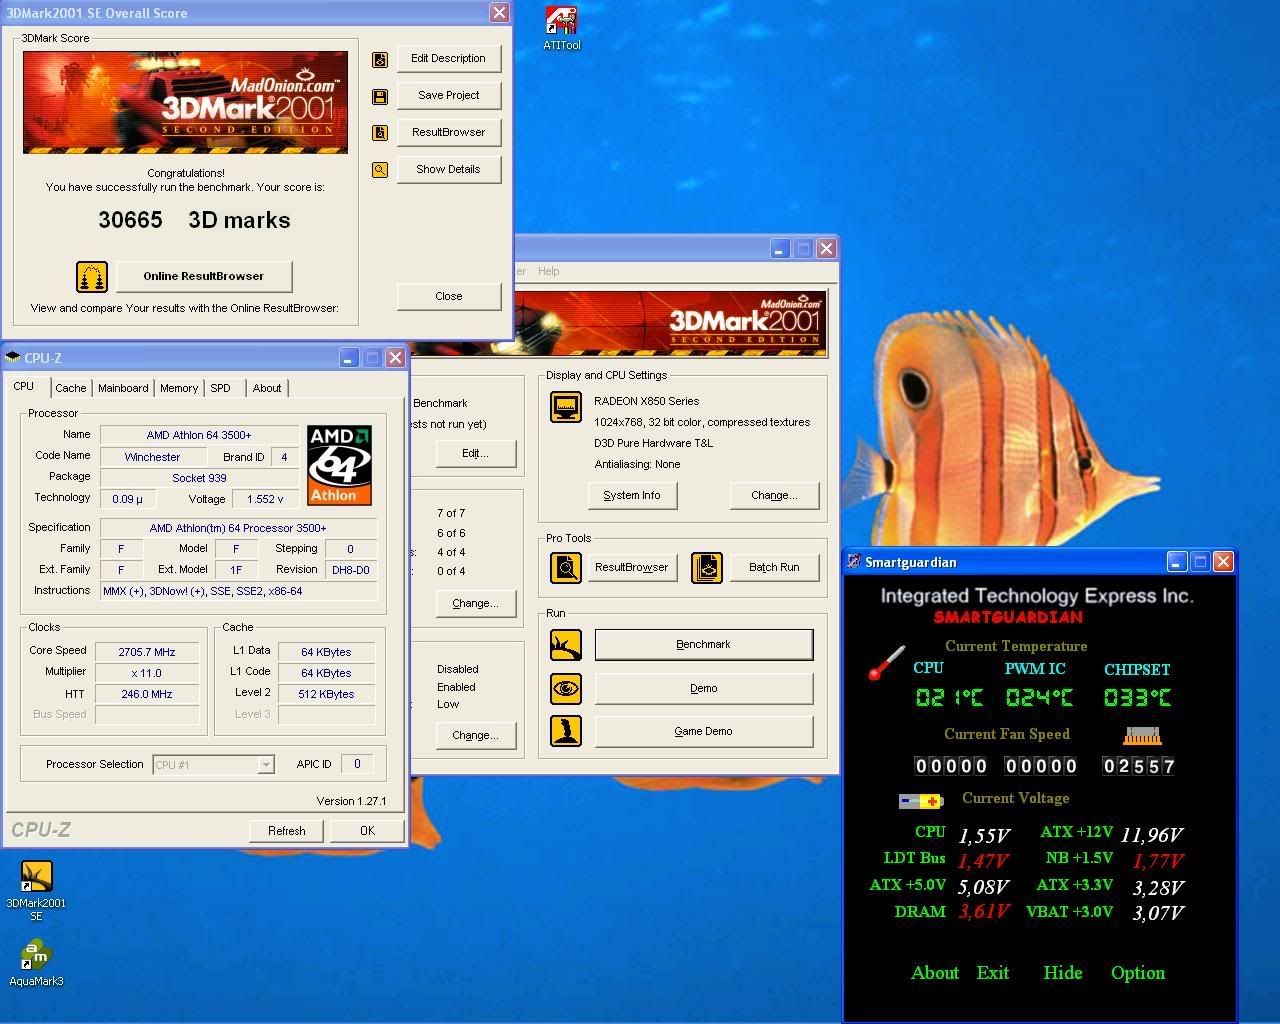Click OK in the CPU-Z window

[367, 831]
